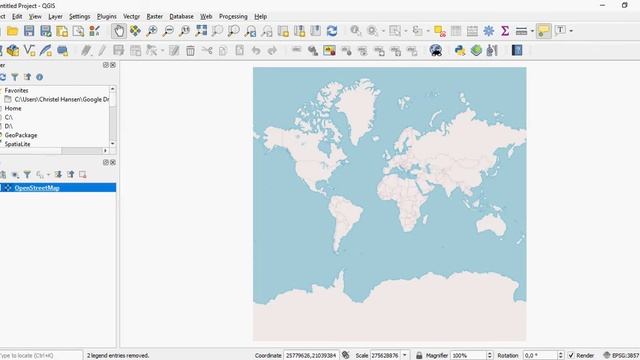Open the Help menu
This screenshot has width=640, height=360.
point(261,17)
